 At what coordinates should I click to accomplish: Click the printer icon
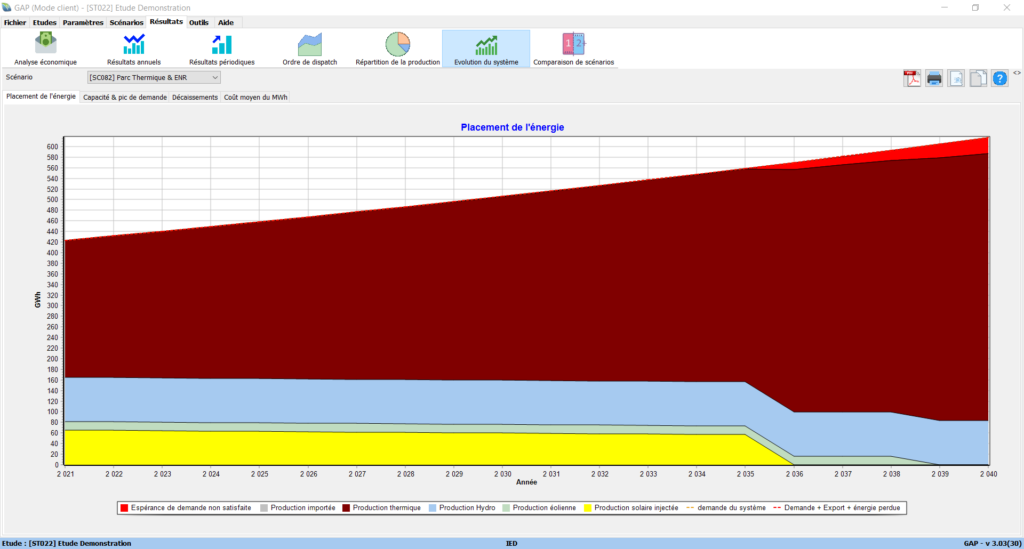pos(934,79)
